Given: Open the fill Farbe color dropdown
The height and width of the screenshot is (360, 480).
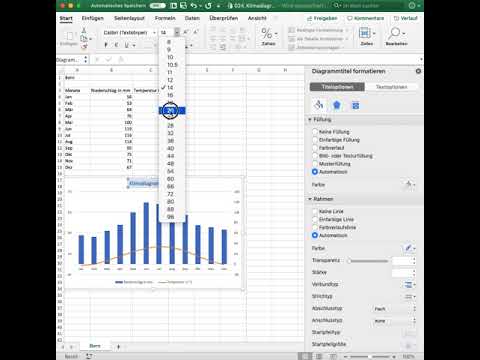Looking at the screenshot, I should 410,184.
